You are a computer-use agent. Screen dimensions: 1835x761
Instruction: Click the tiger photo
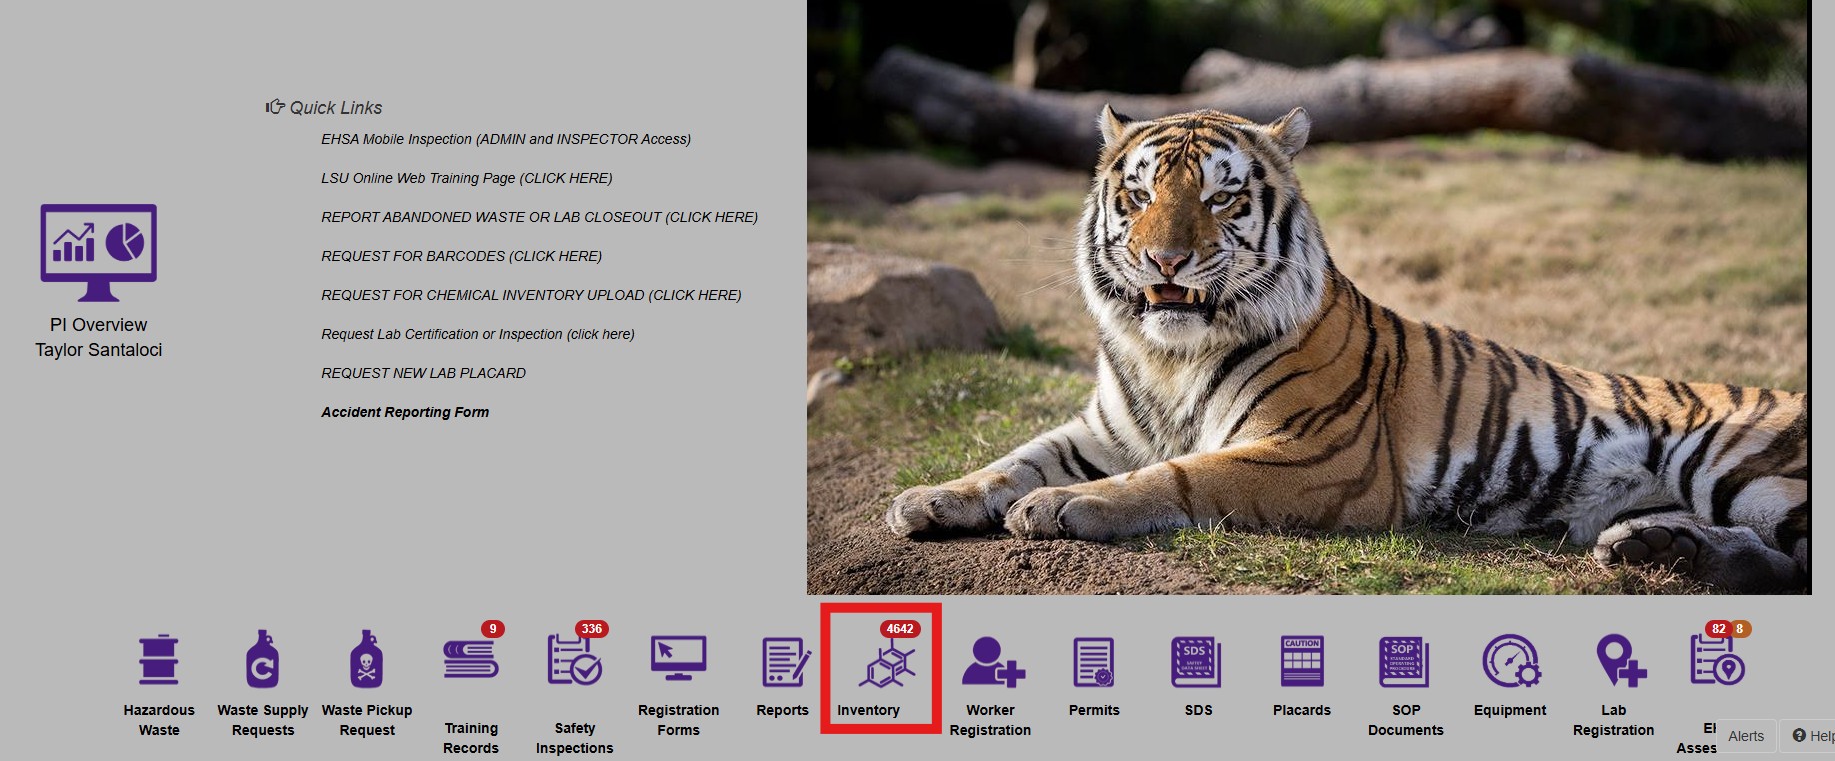click(x=1308, y=297)
